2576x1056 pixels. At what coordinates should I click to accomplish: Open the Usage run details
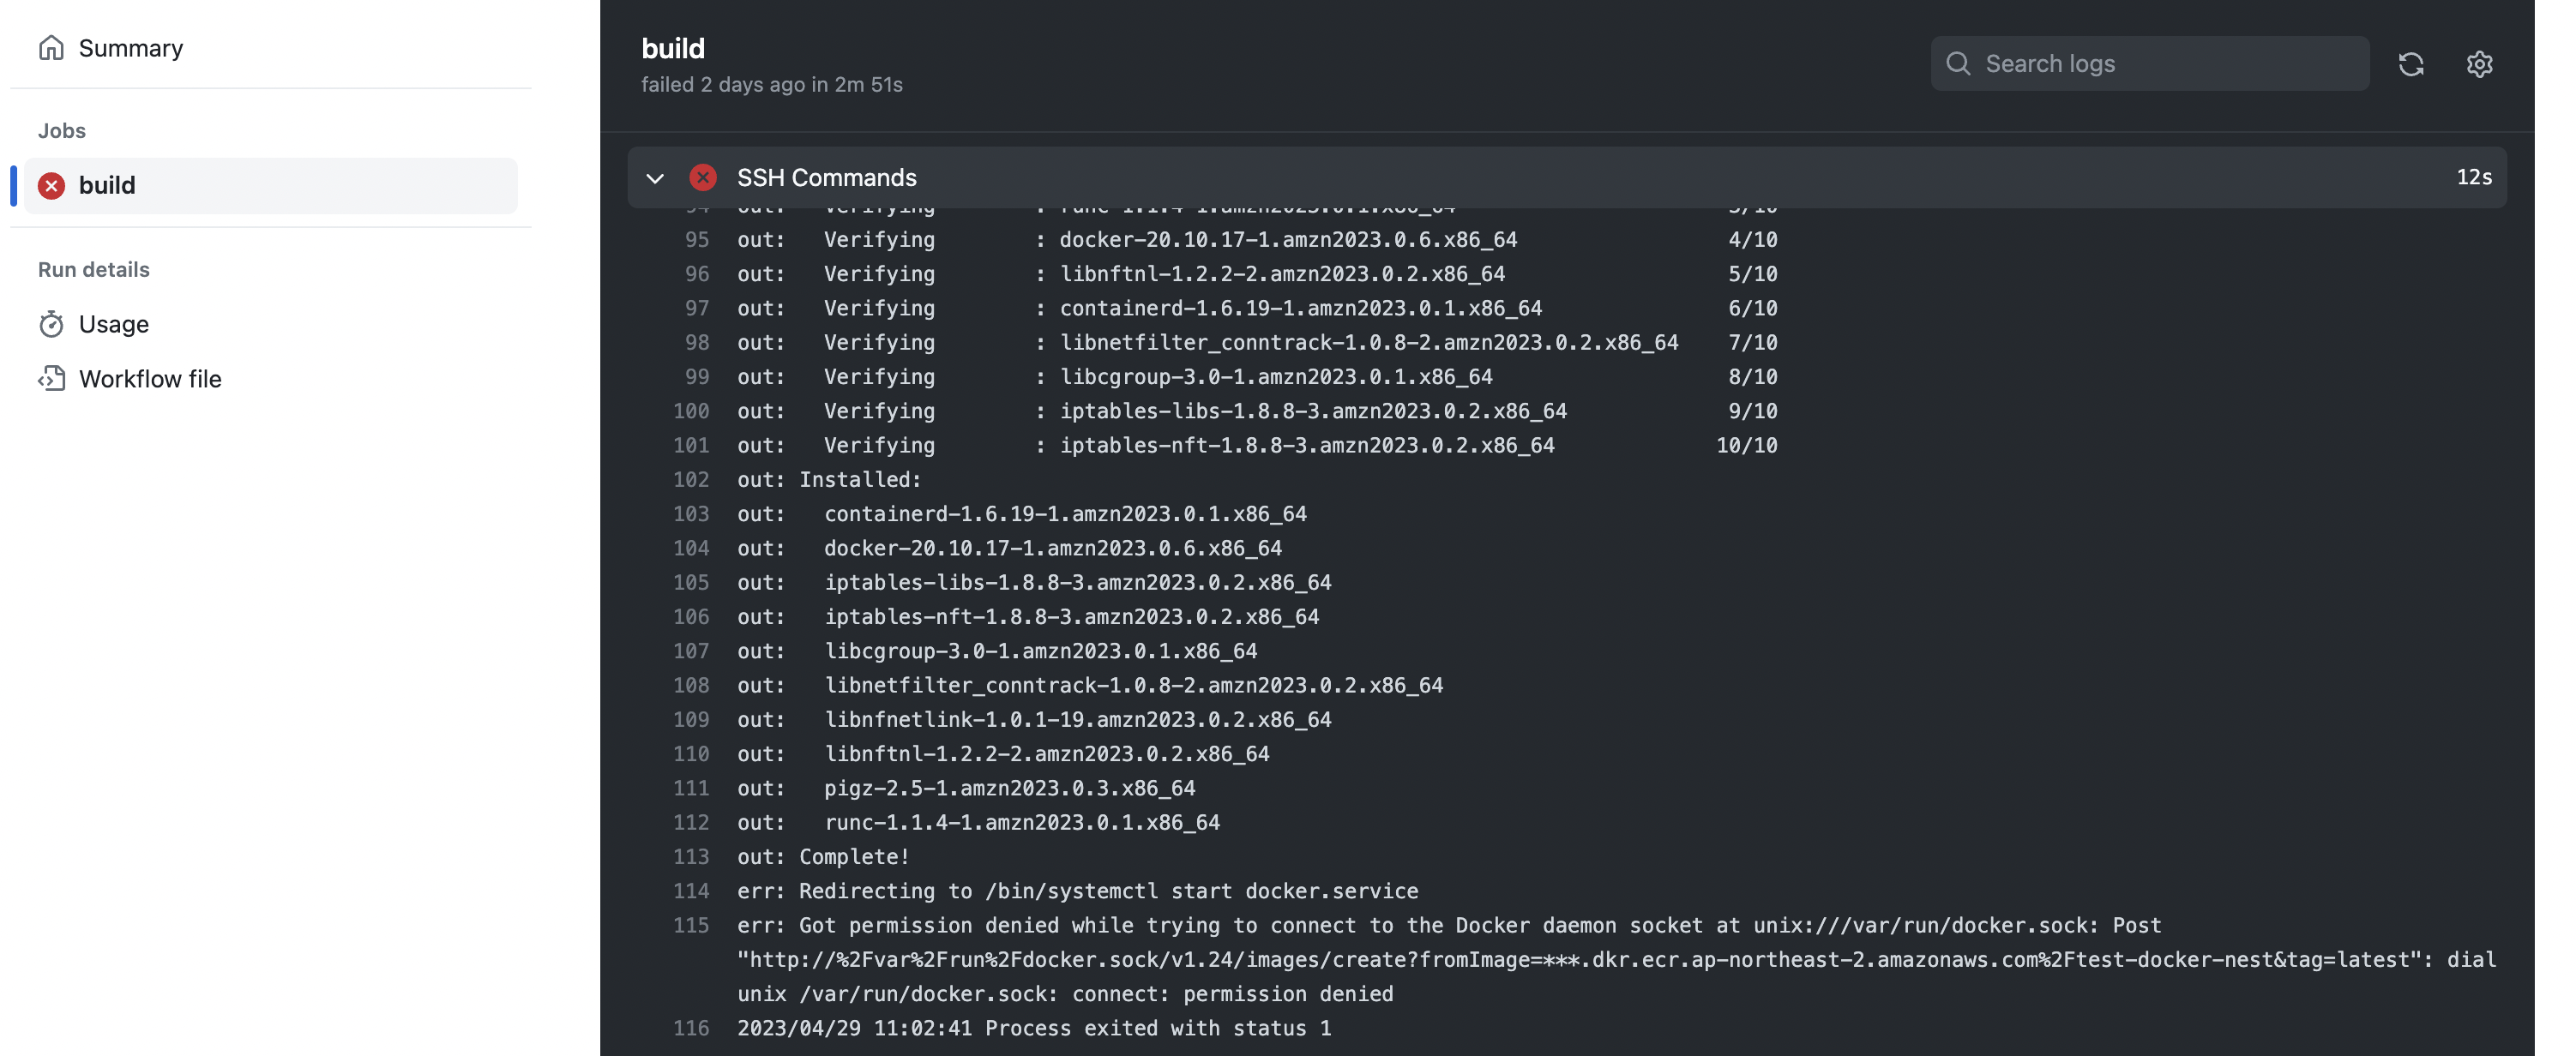[x=113, y=324]
